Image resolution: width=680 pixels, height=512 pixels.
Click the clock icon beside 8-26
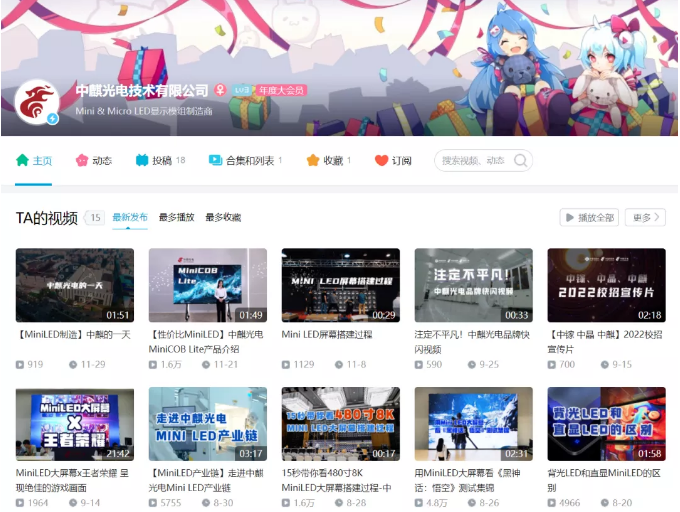tap(472, 503)
